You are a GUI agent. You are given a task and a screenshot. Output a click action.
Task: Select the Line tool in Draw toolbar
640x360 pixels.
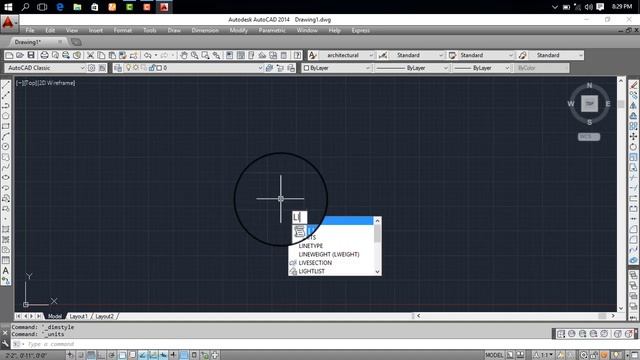(x=6, y=85)
